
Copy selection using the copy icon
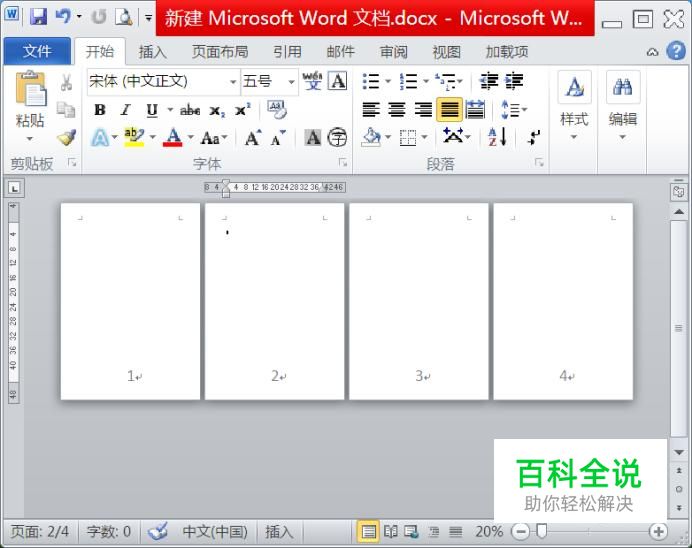pyautogui.click(x=66, y=110)
